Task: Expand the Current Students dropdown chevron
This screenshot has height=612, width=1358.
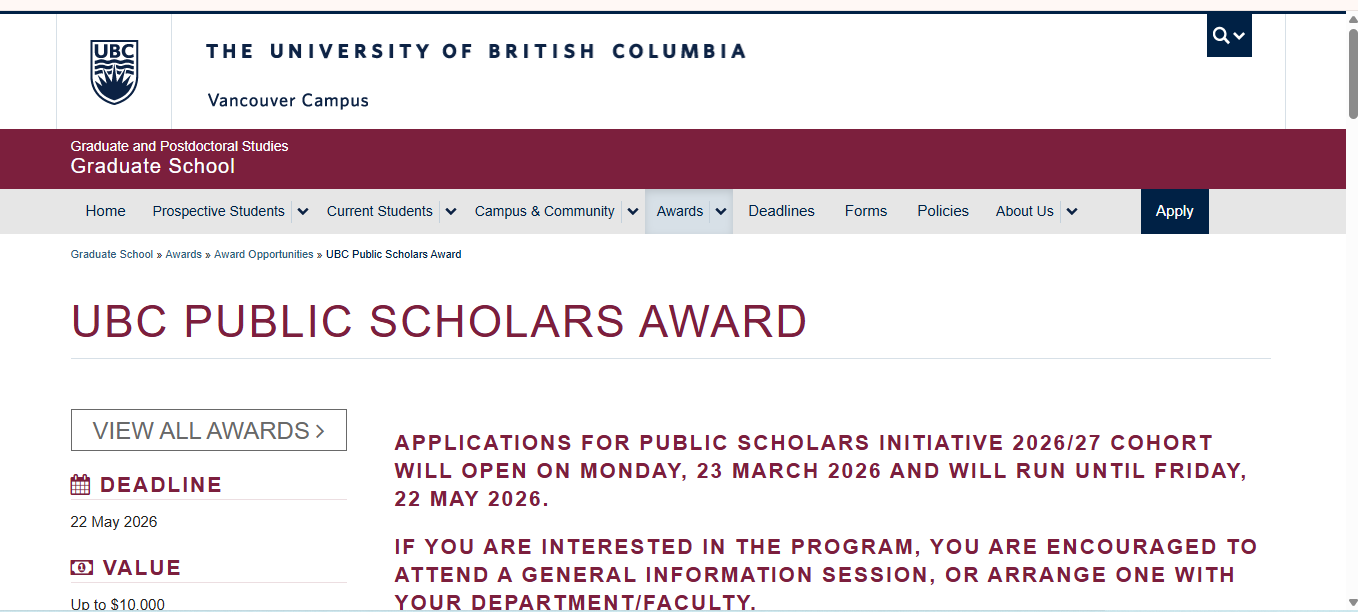Action: pos(451,211)
